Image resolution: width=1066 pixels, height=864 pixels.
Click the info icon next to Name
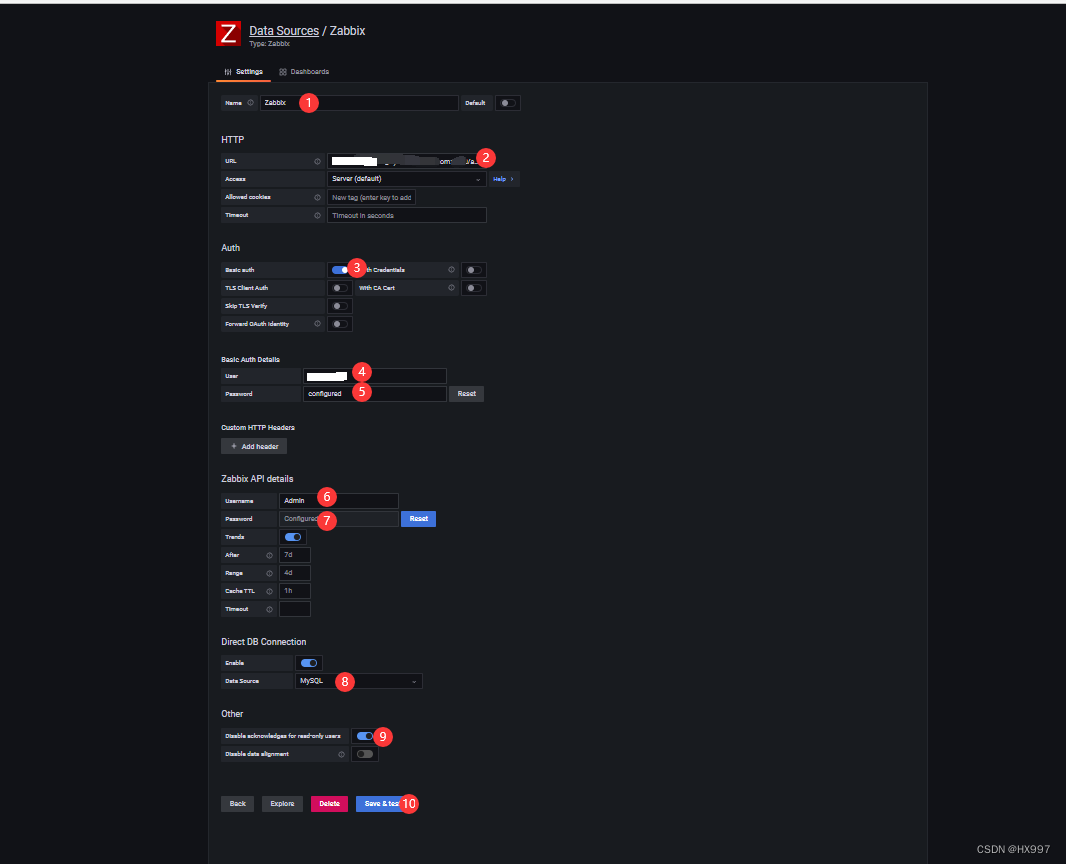pyautogui.click(x=250, y=103)
